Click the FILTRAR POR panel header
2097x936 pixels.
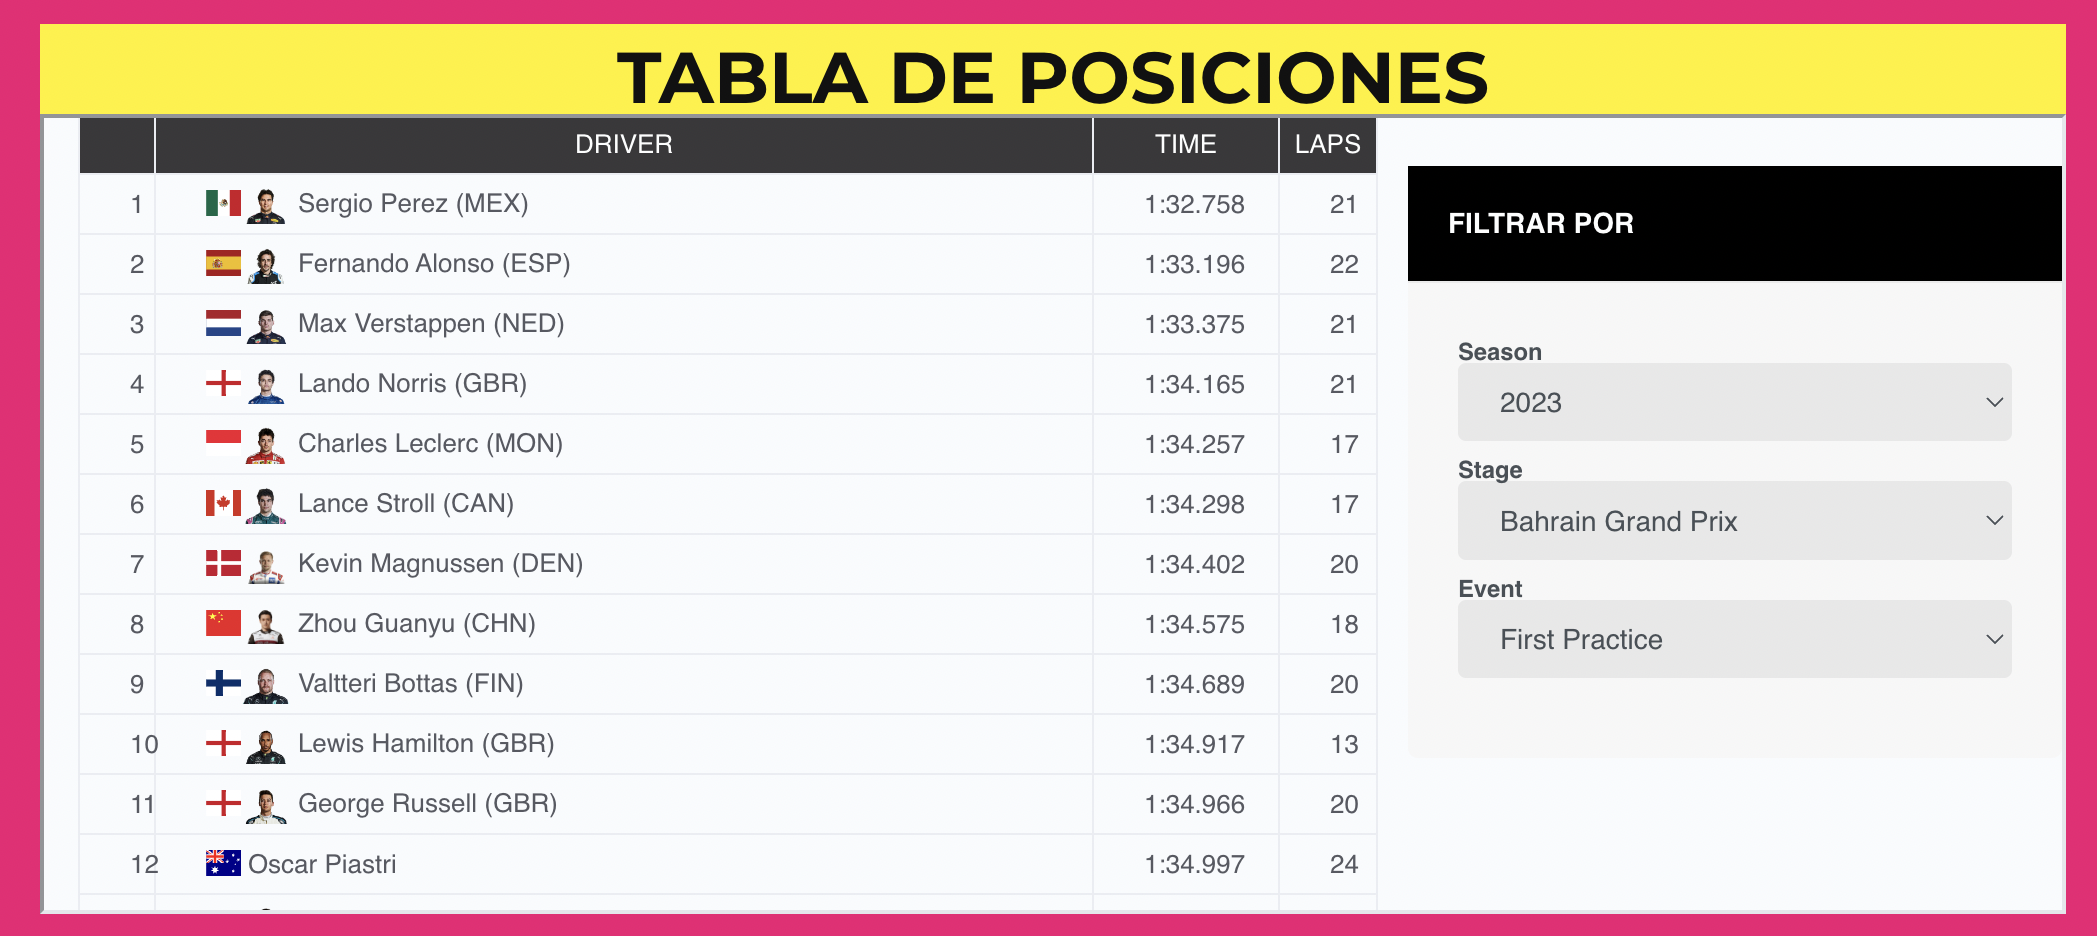click(1734, 223)
